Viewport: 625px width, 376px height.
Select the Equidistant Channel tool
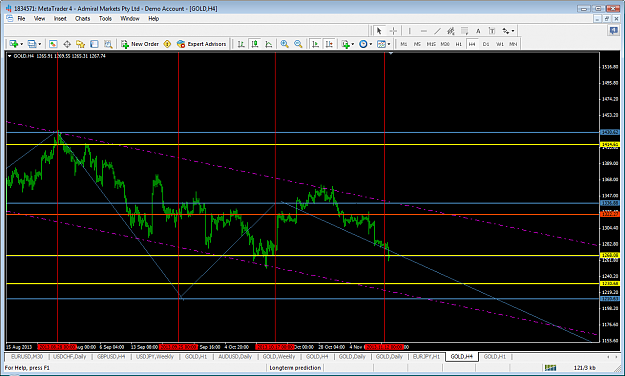[x=451, y=31]
